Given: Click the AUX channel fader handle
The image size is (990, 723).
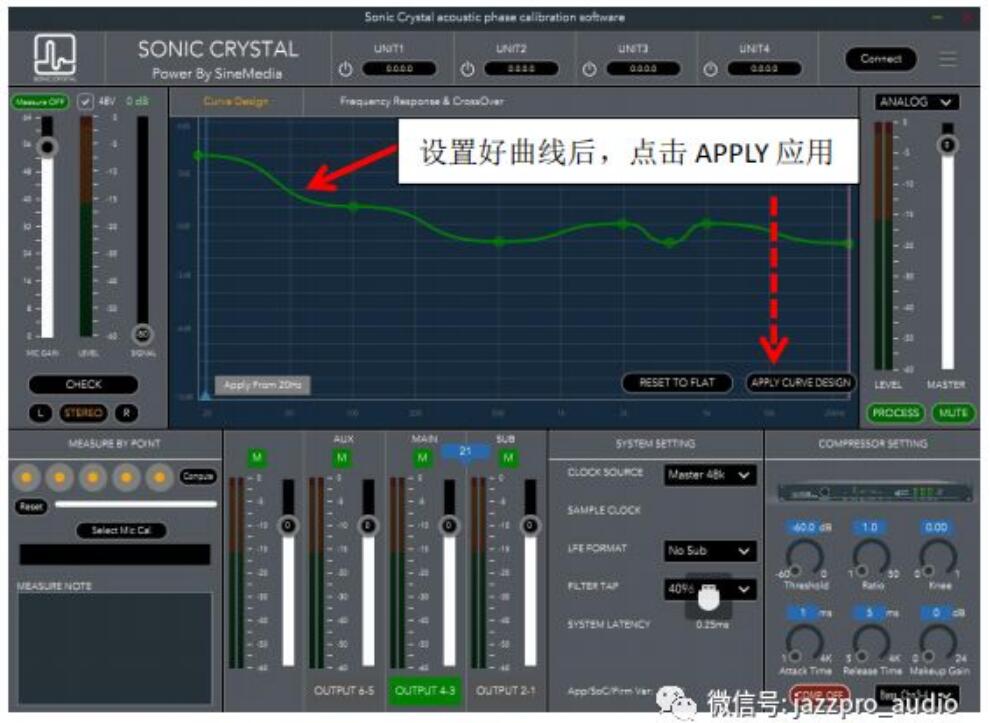Looking at the screenshot, I should tap(368, 525).
